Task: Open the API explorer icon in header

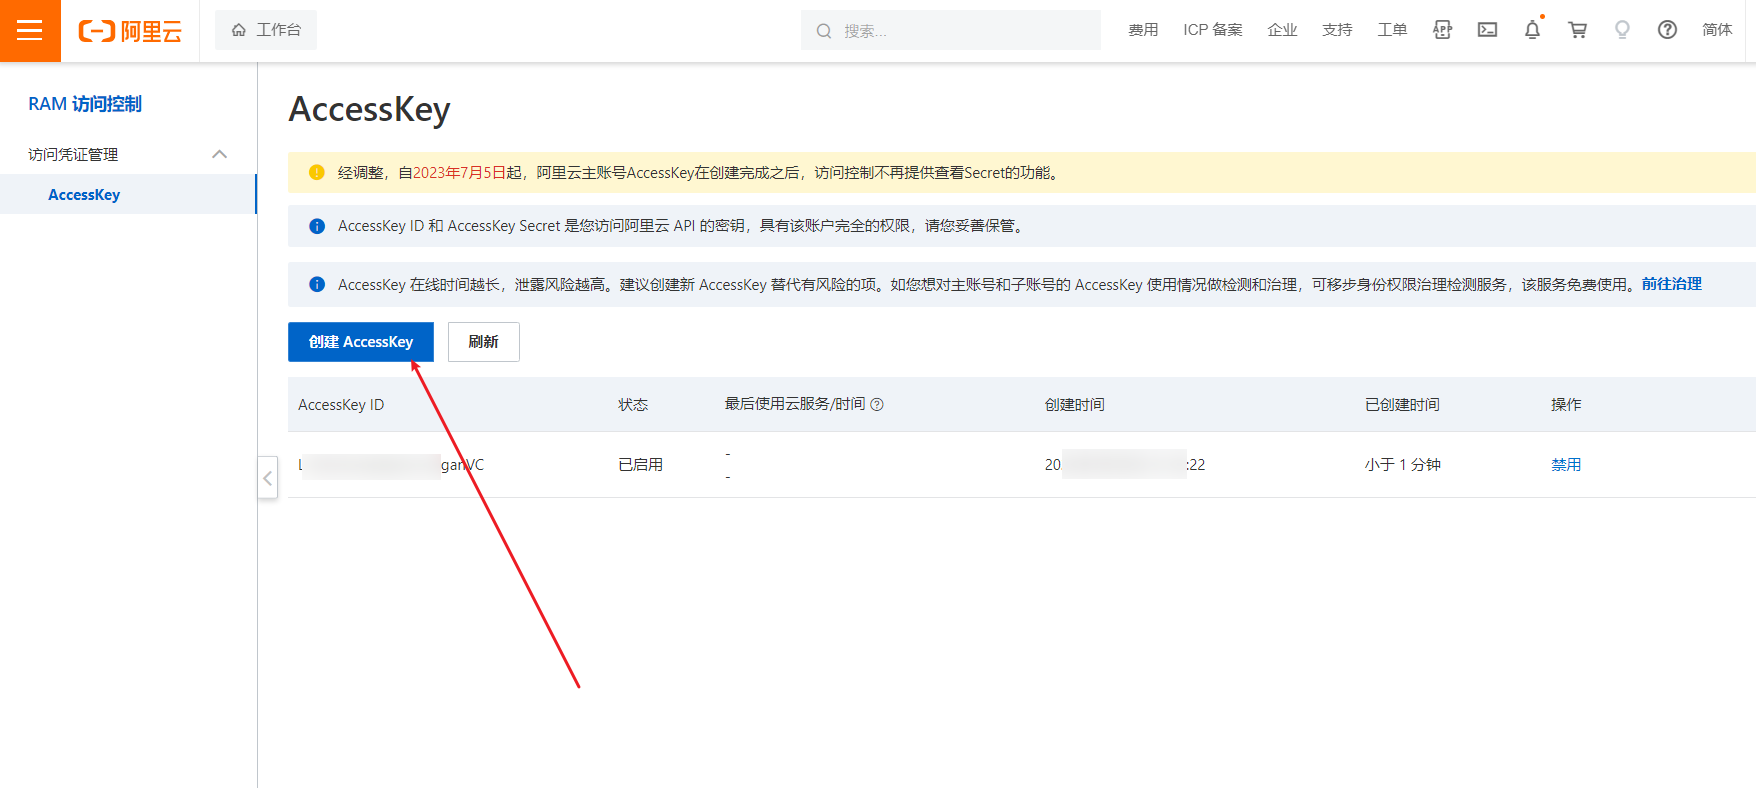Action: click(1442, 30)
